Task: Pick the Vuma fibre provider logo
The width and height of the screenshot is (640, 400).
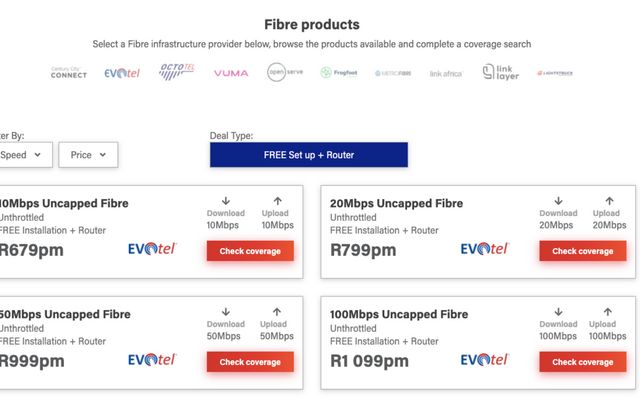Action: 231,73
